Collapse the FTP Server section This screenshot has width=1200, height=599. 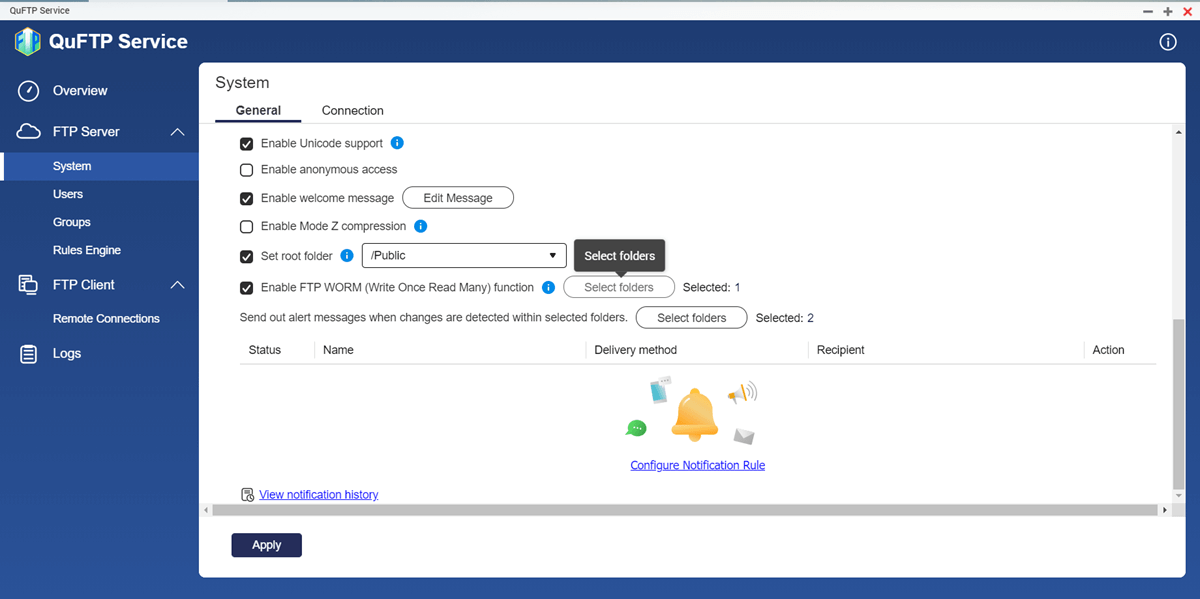click(x=177, y=132)
